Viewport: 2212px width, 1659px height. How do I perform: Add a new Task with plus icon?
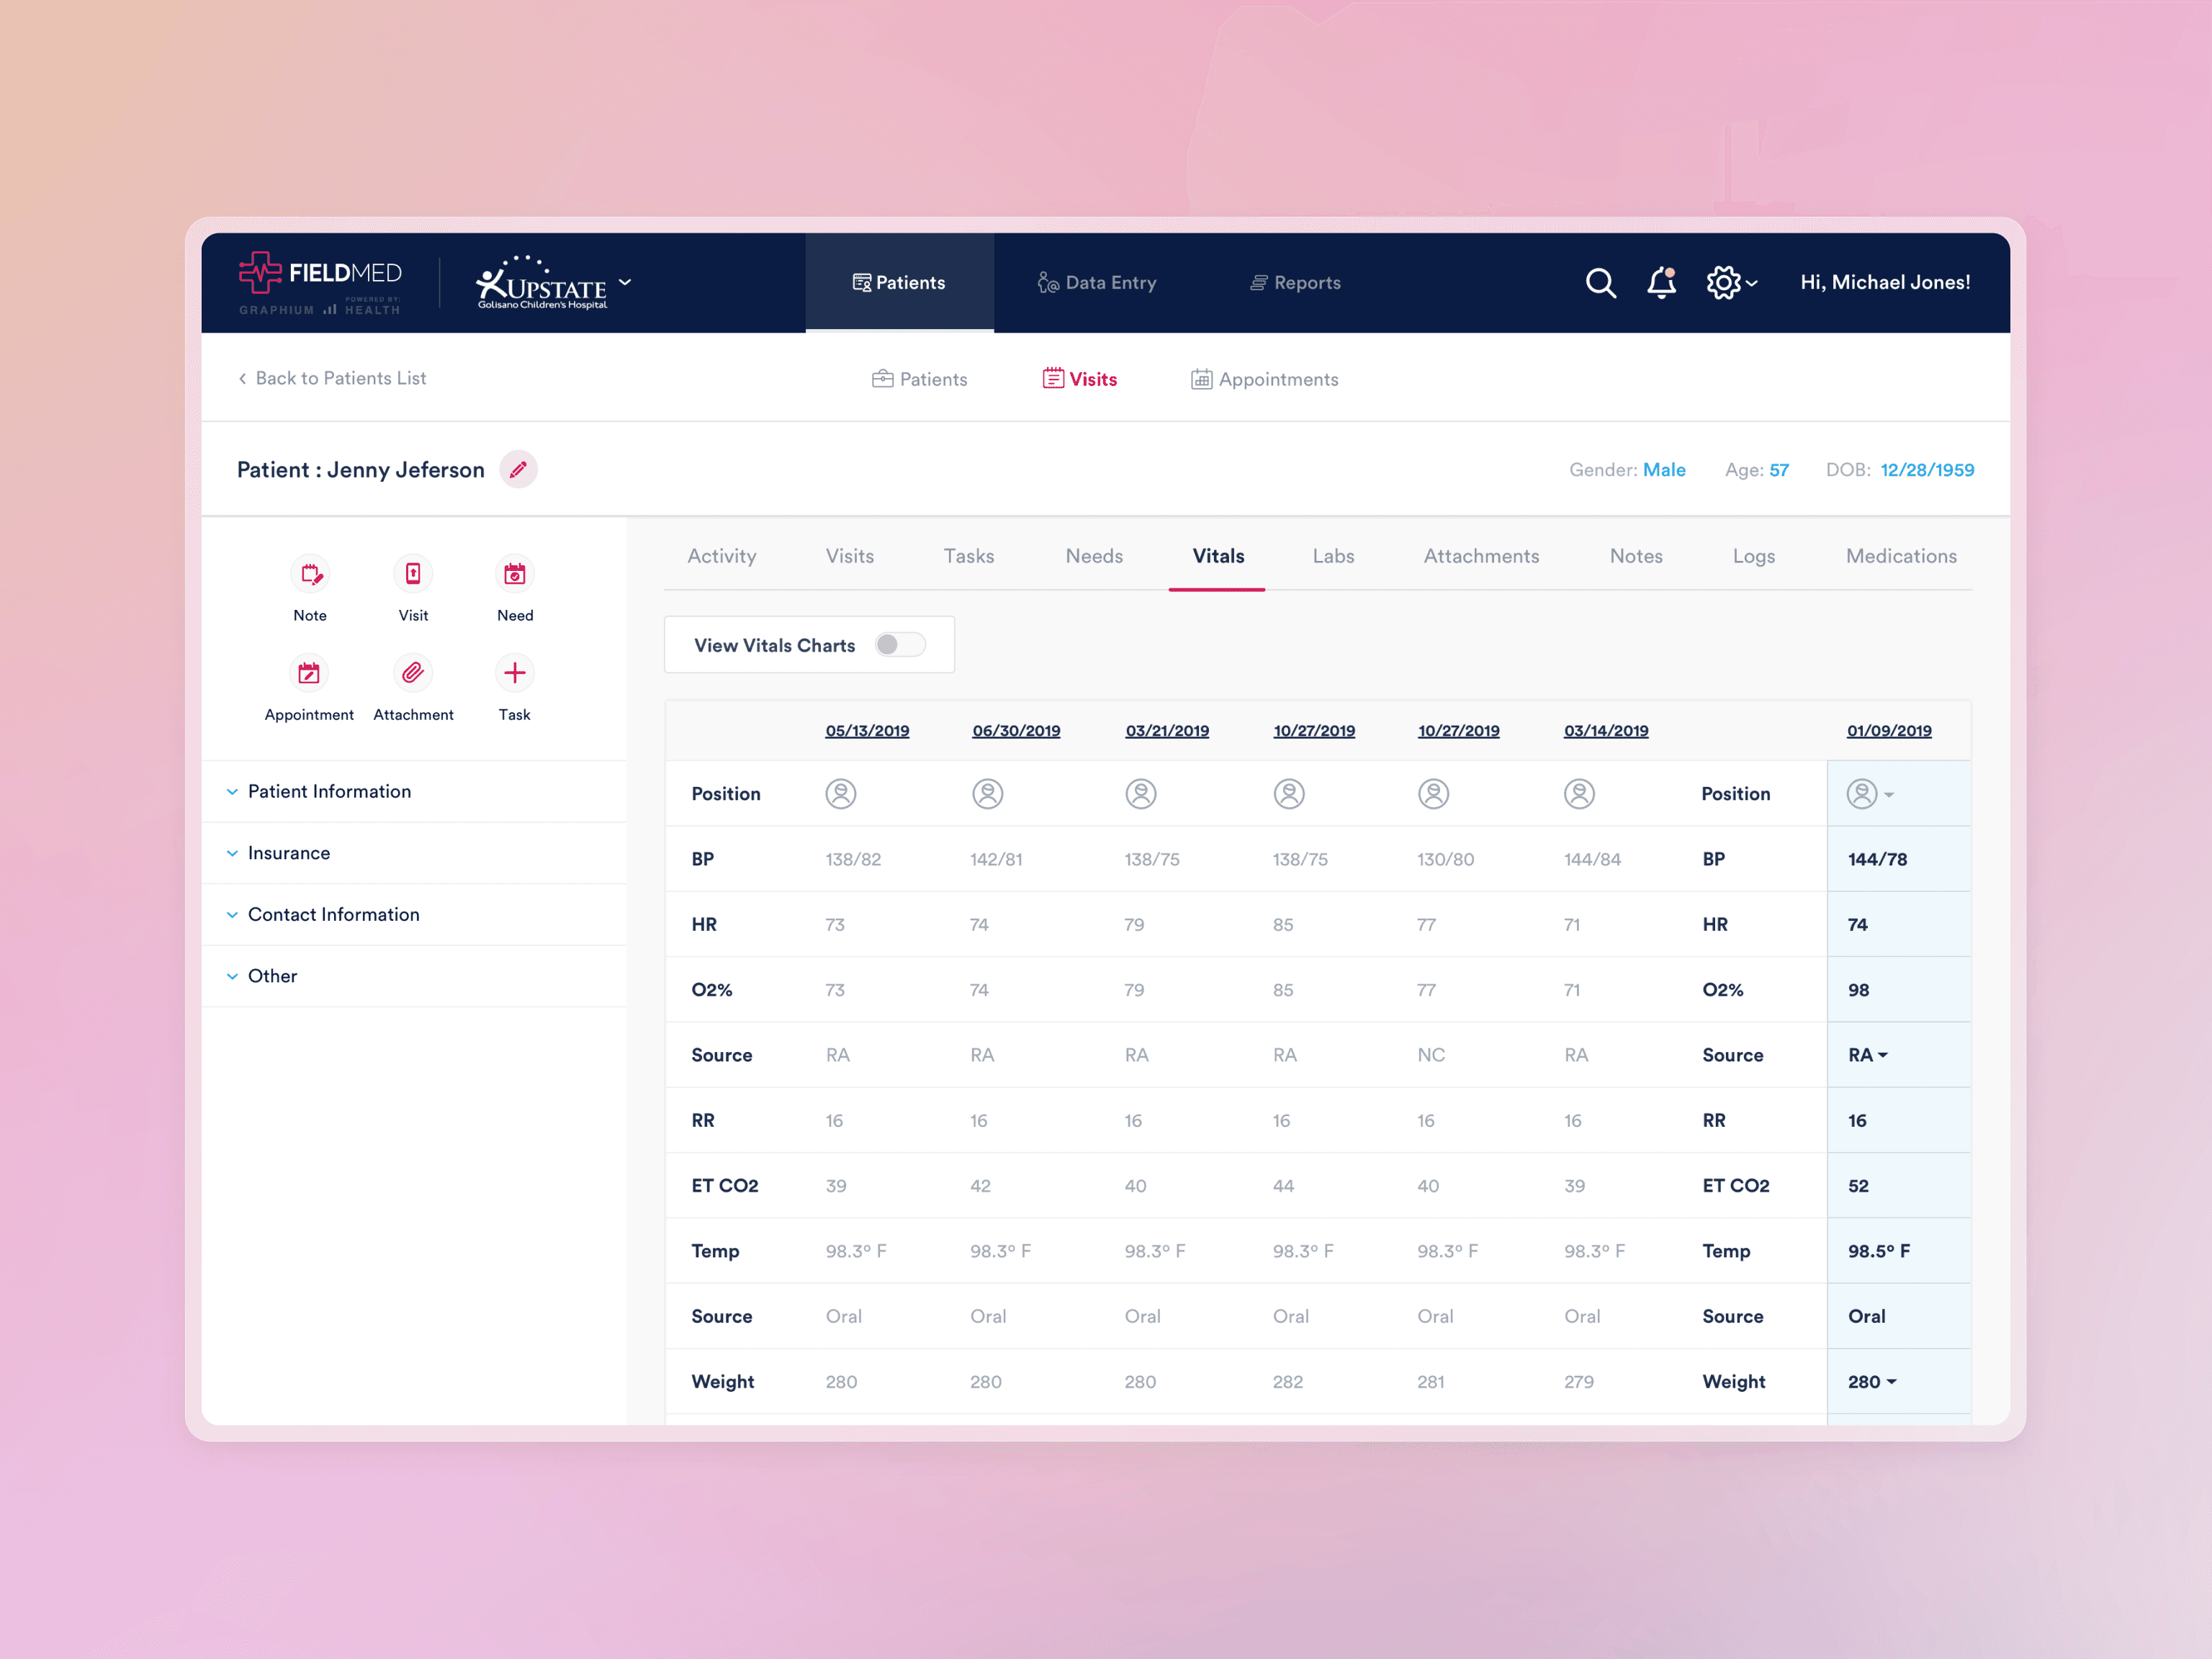pos(515,673)
